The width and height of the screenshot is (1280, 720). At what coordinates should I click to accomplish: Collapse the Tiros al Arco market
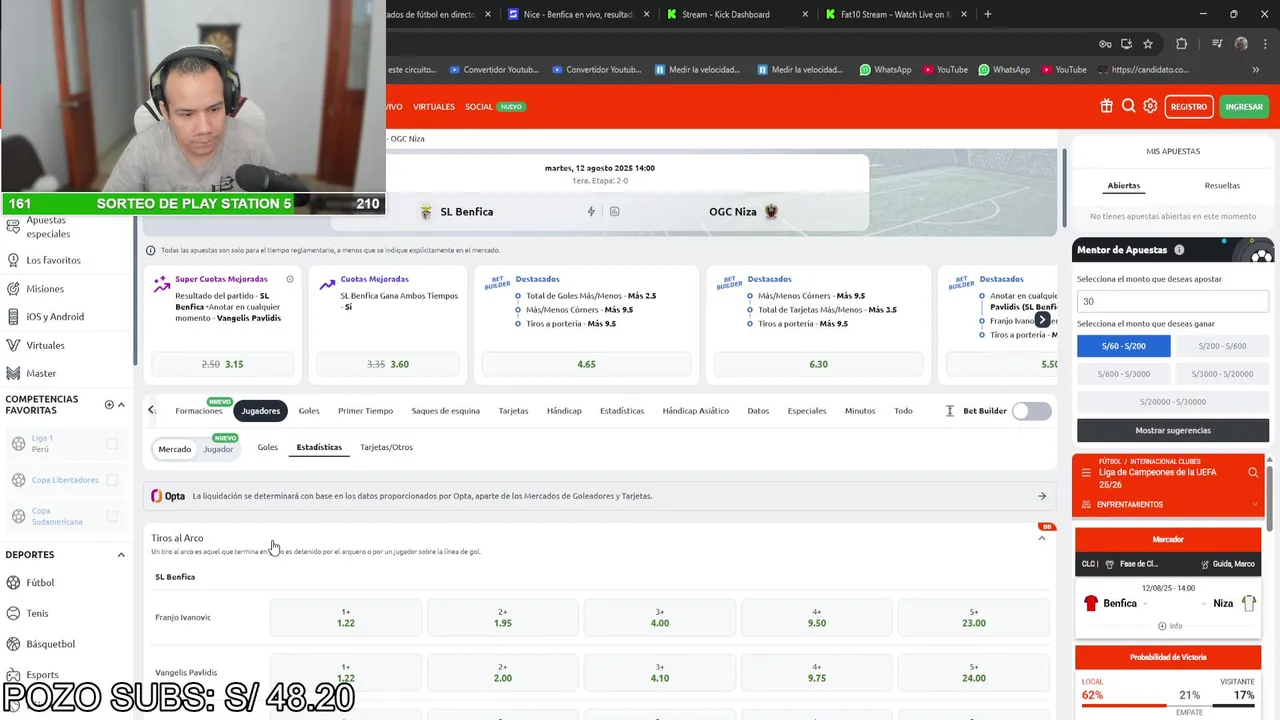[1041, 538]
